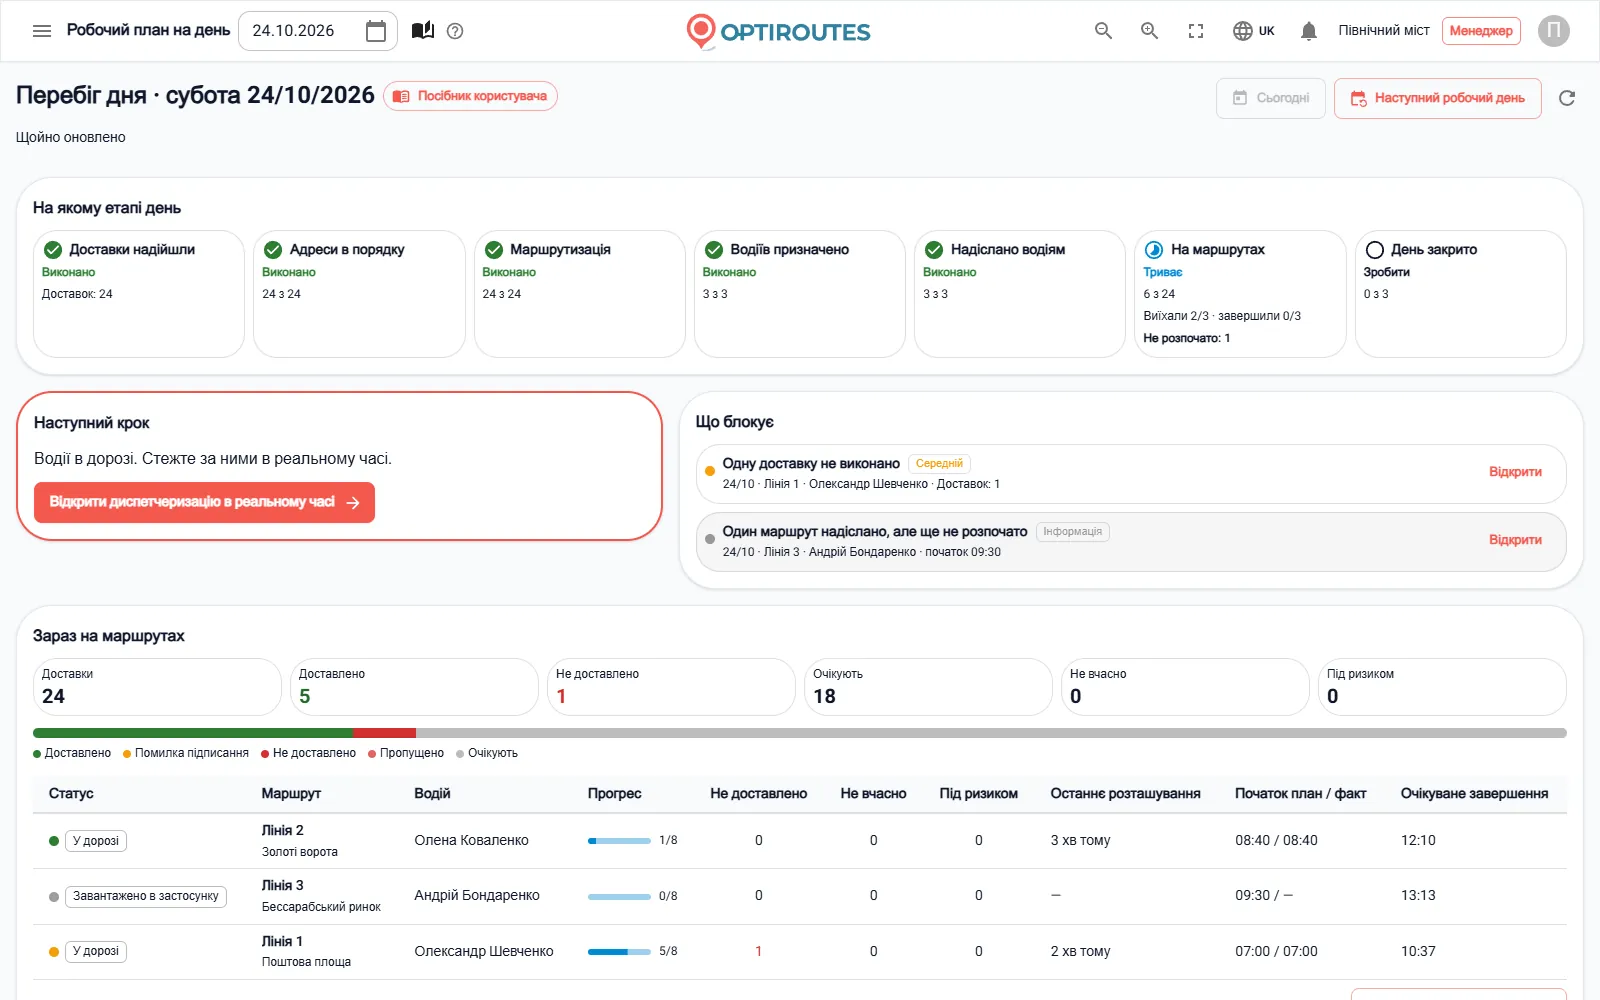Open the user guide book icon
The width and height of the screenshot is (1600, 1000).
pyautogui.click(x=423, y=31)
